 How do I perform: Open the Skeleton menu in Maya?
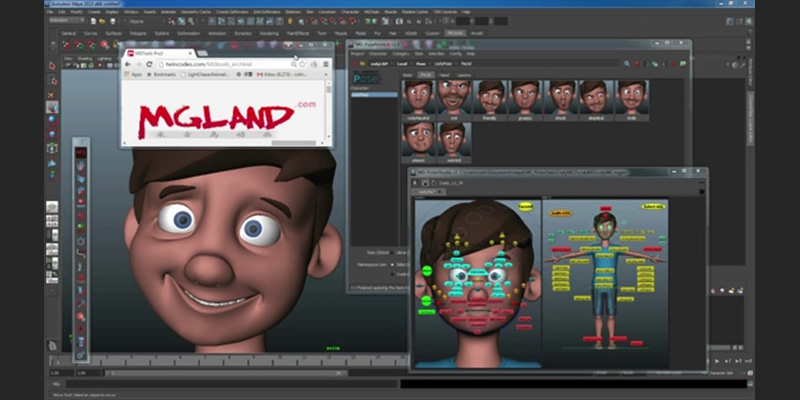(293, 11)
